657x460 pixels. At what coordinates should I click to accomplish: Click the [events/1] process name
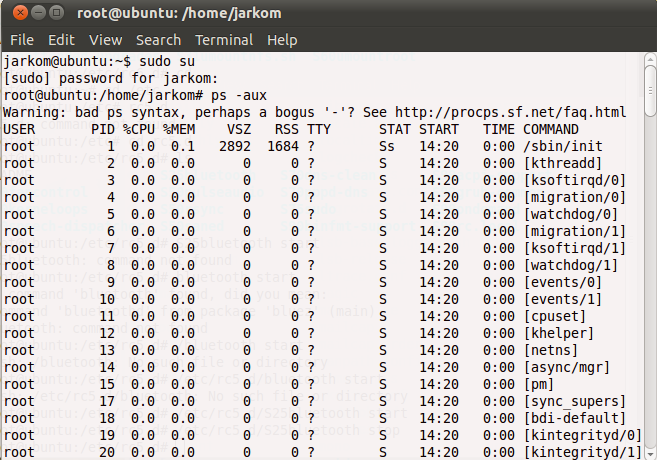(x=563, y=300)
